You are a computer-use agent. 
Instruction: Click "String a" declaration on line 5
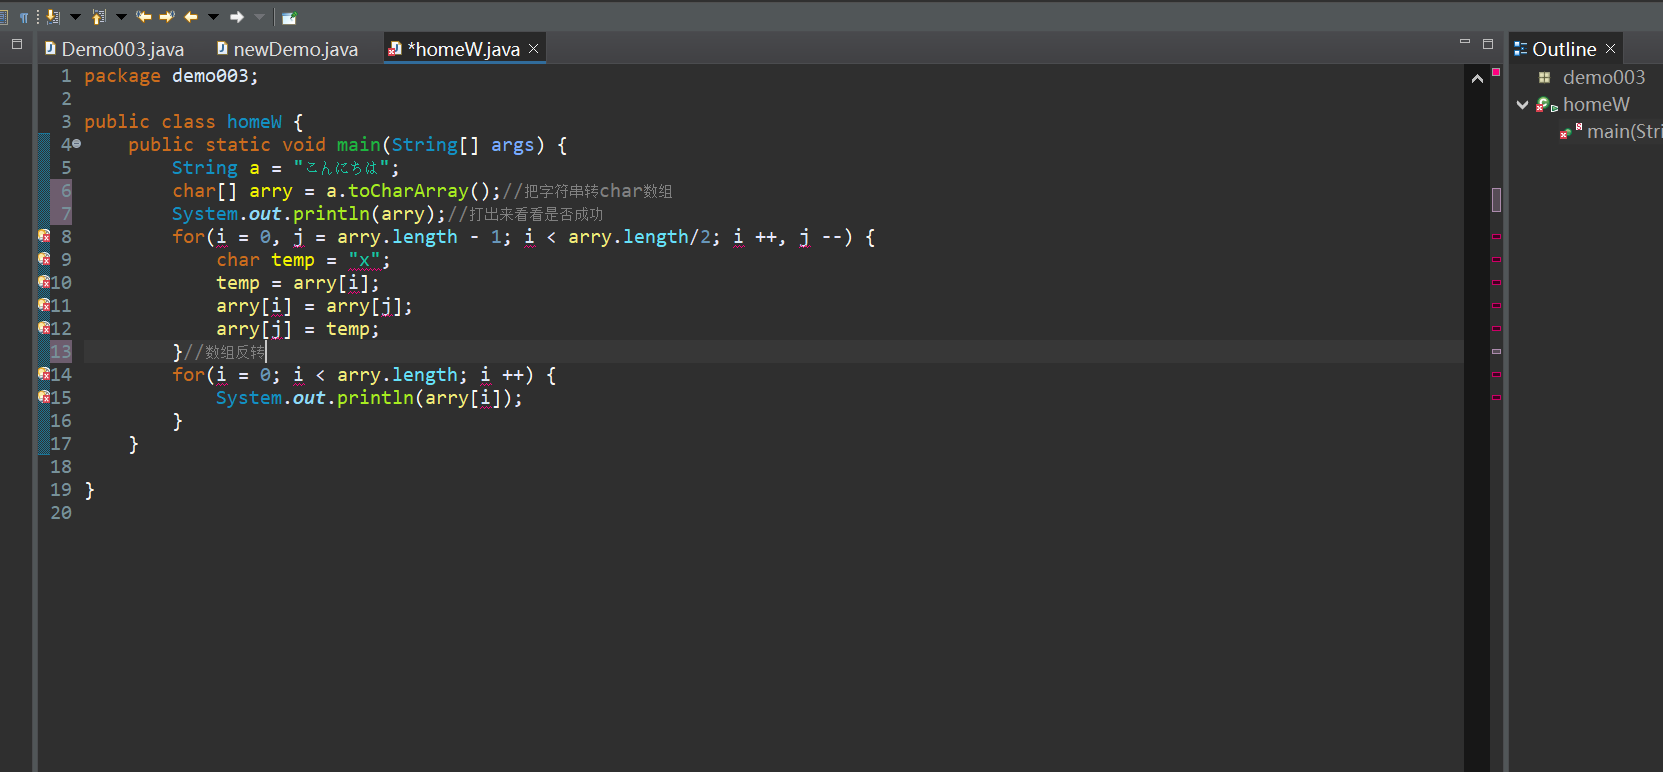point(216,168)
